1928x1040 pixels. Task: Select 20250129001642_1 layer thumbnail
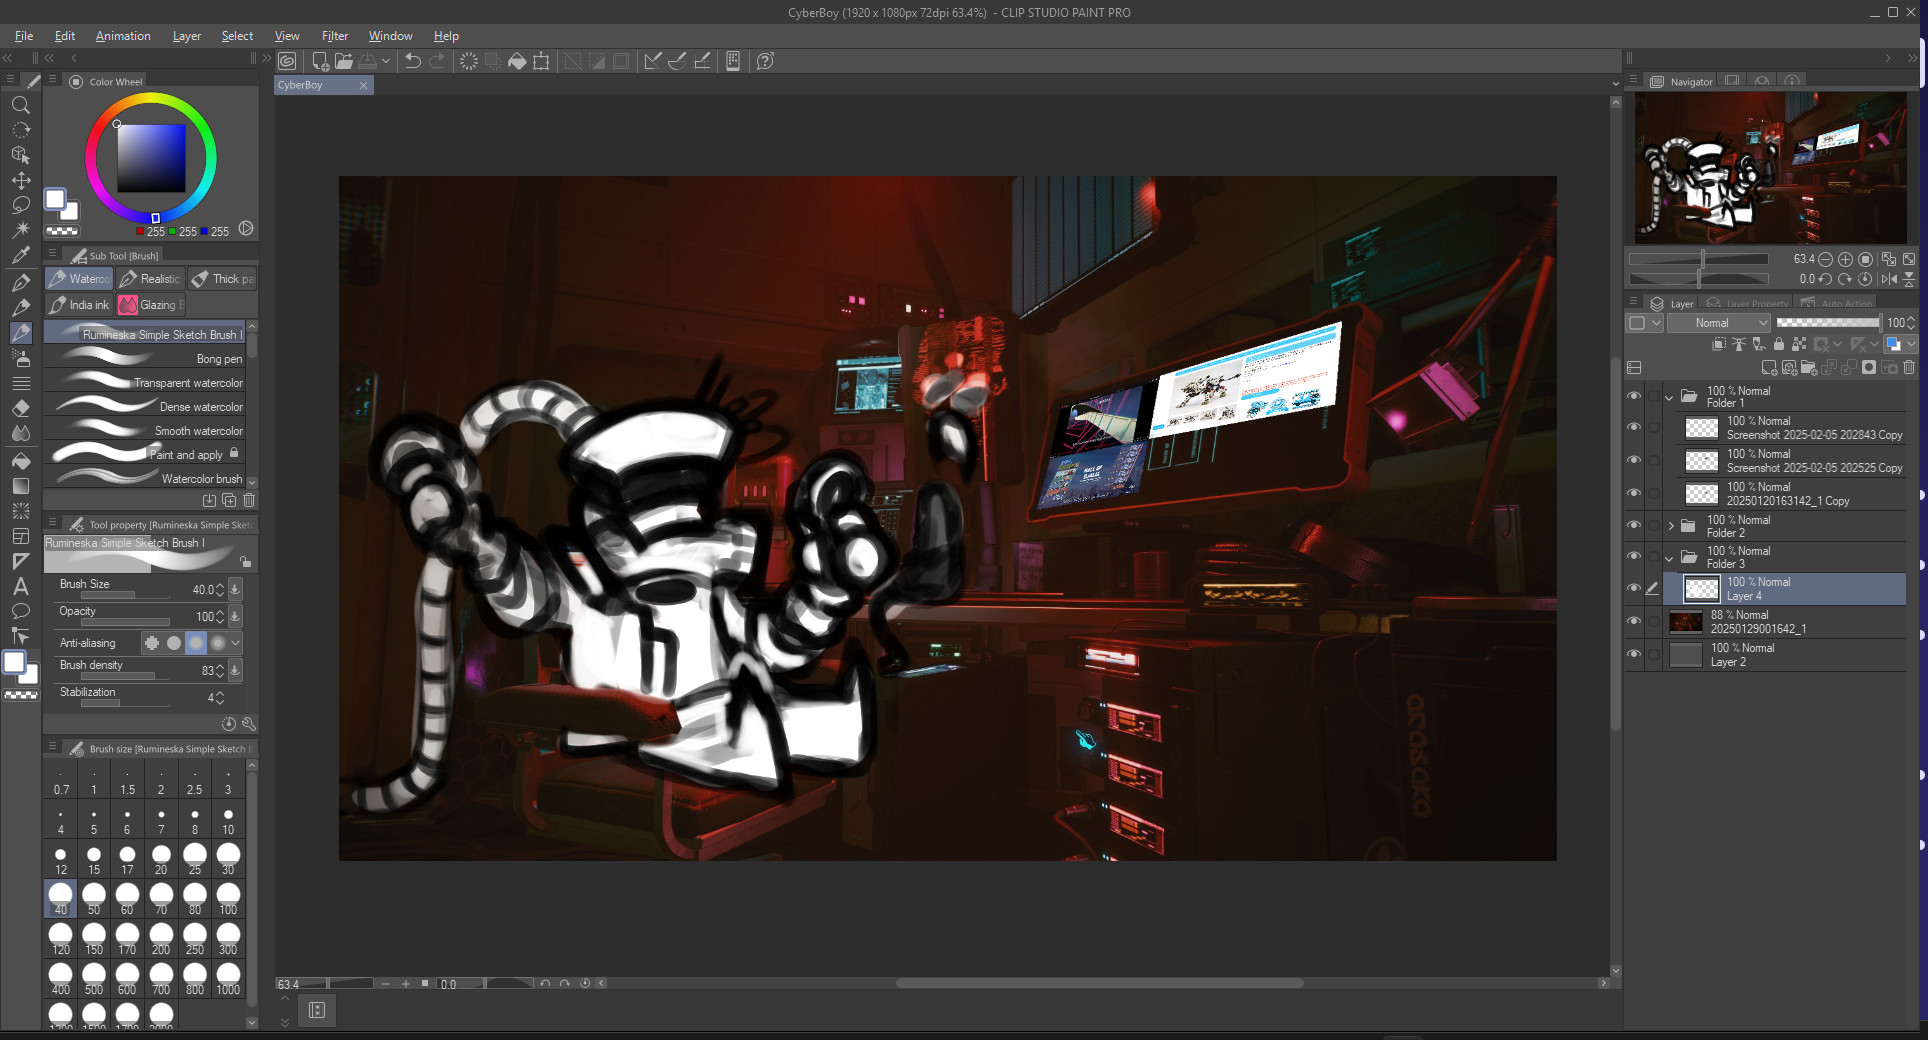click(1686, 622)
